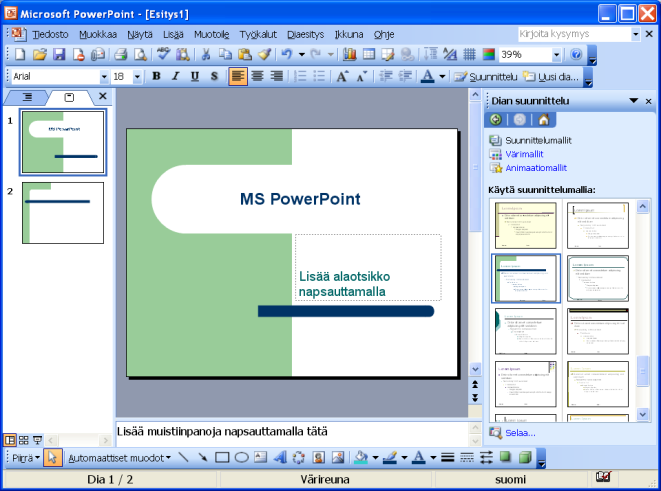The width and height of the screenshot is (661, 491).
Task: Expand fill color dropdown arrow in Drawing toolbar
Action: click(x=376, y=457)
